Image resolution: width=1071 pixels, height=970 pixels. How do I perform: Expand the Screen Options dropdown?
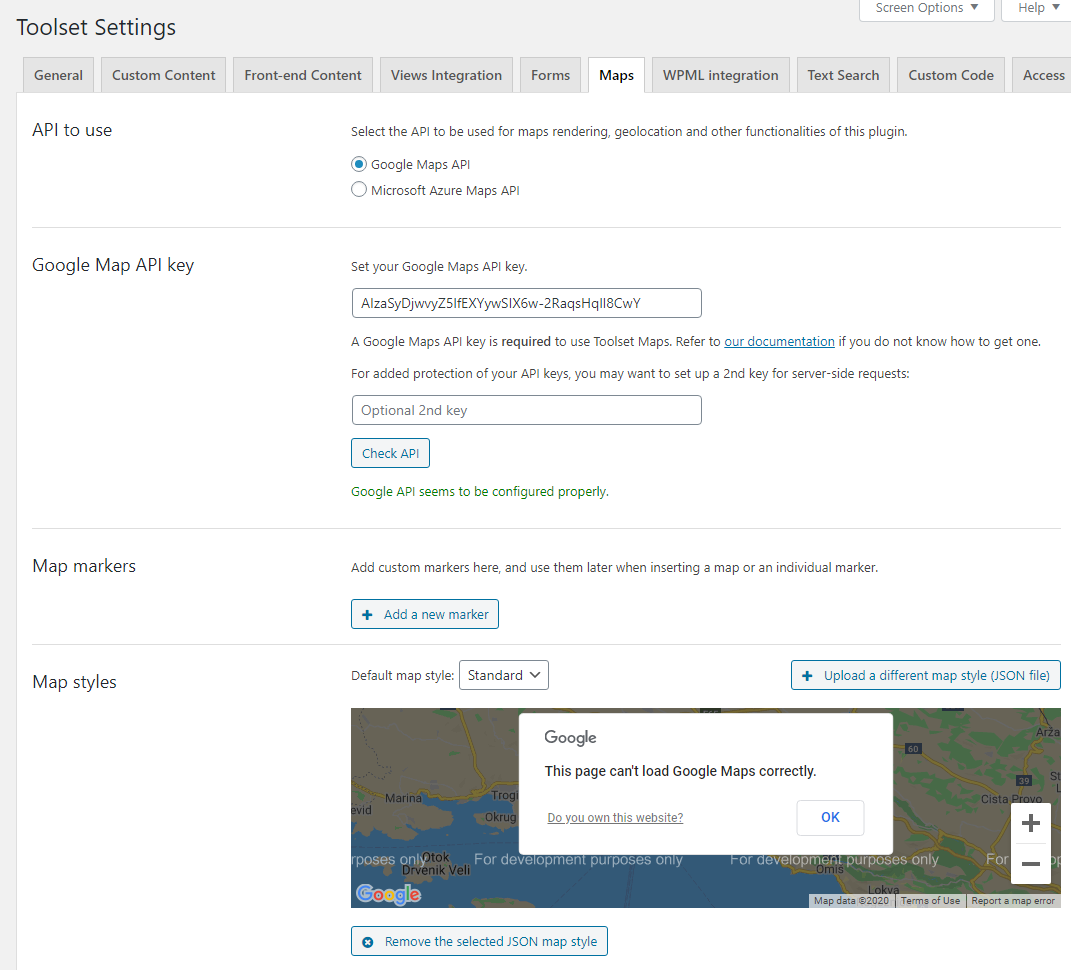(926, 8)
